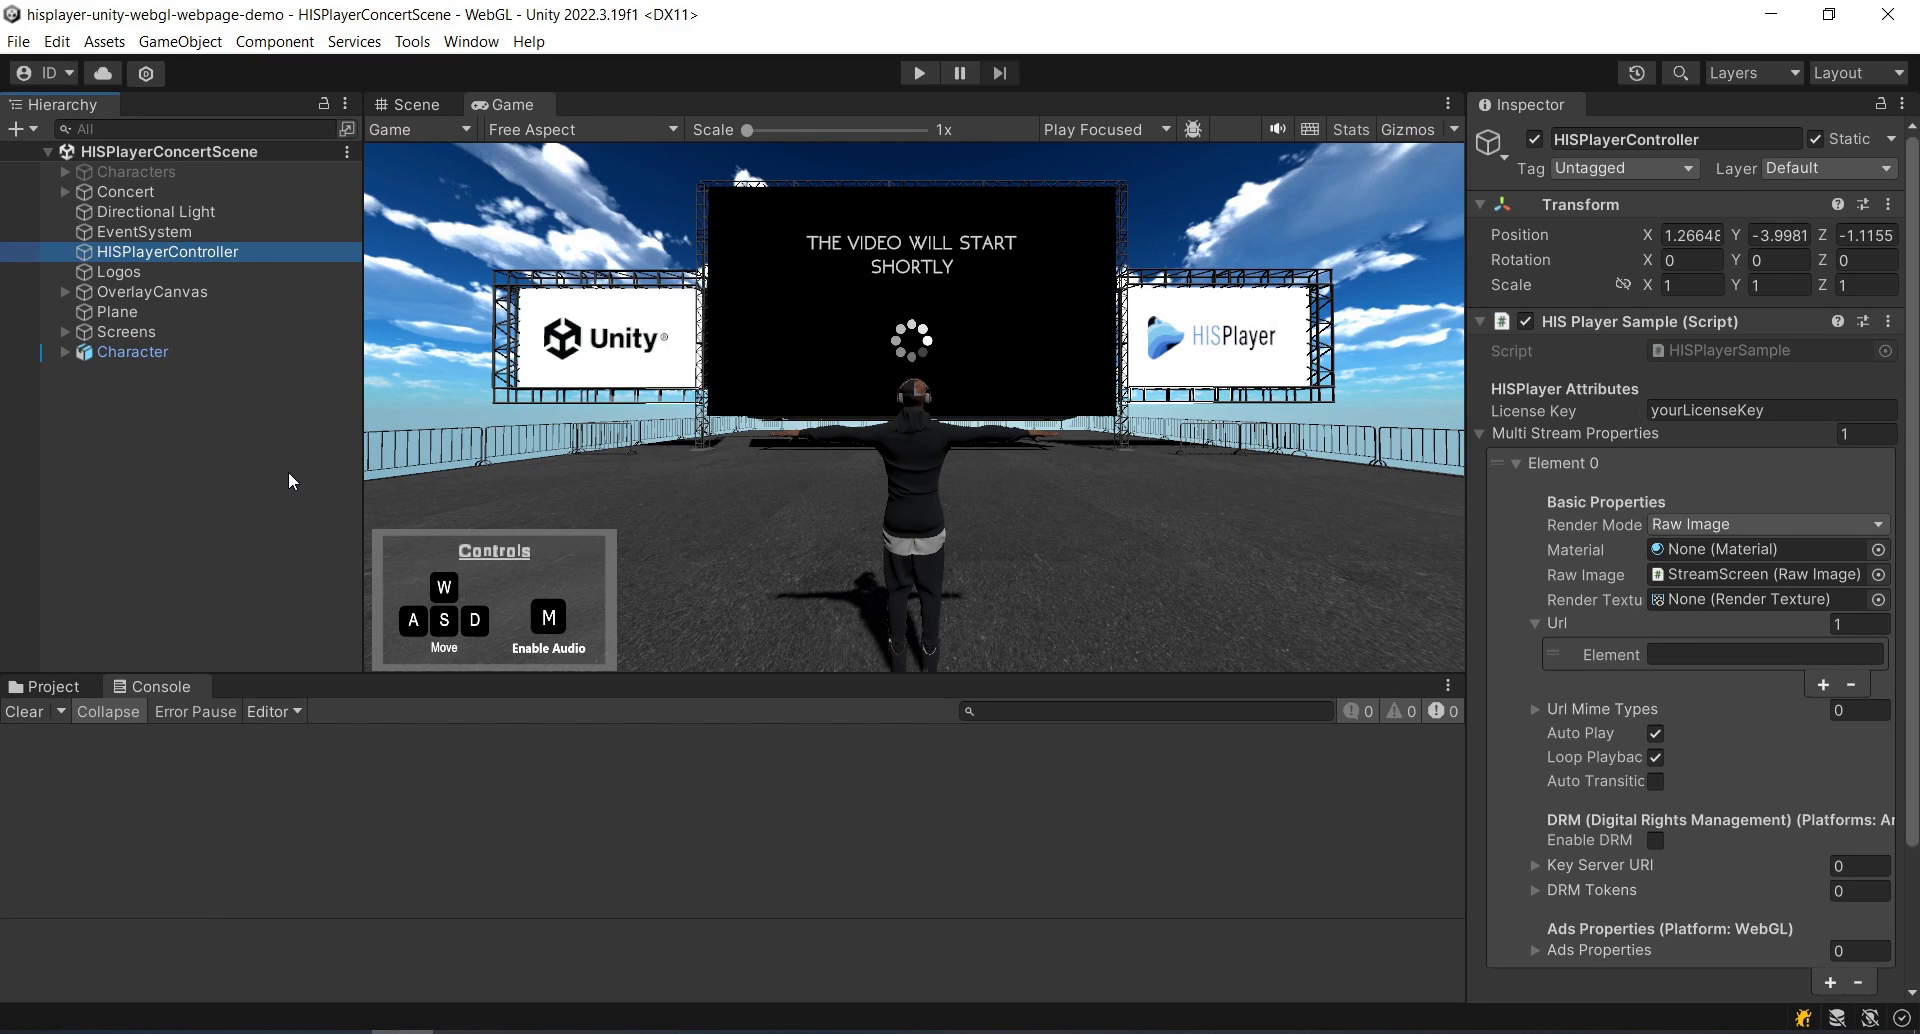Toggle the Loop Playback checkbox
The width and height of the screenshot is (1920, 1034).
[1655, 757]
